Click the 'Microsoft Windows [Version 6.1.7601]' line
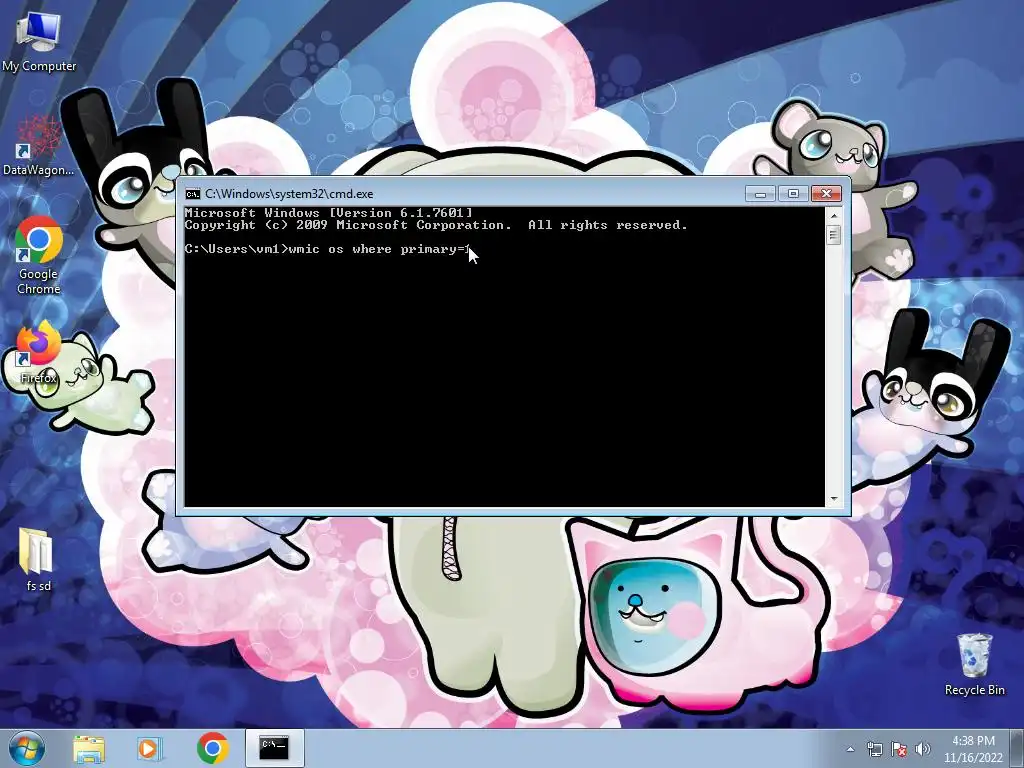This screenshot has height=768, width=1024. pyautogui.click(x=328, y=213)
